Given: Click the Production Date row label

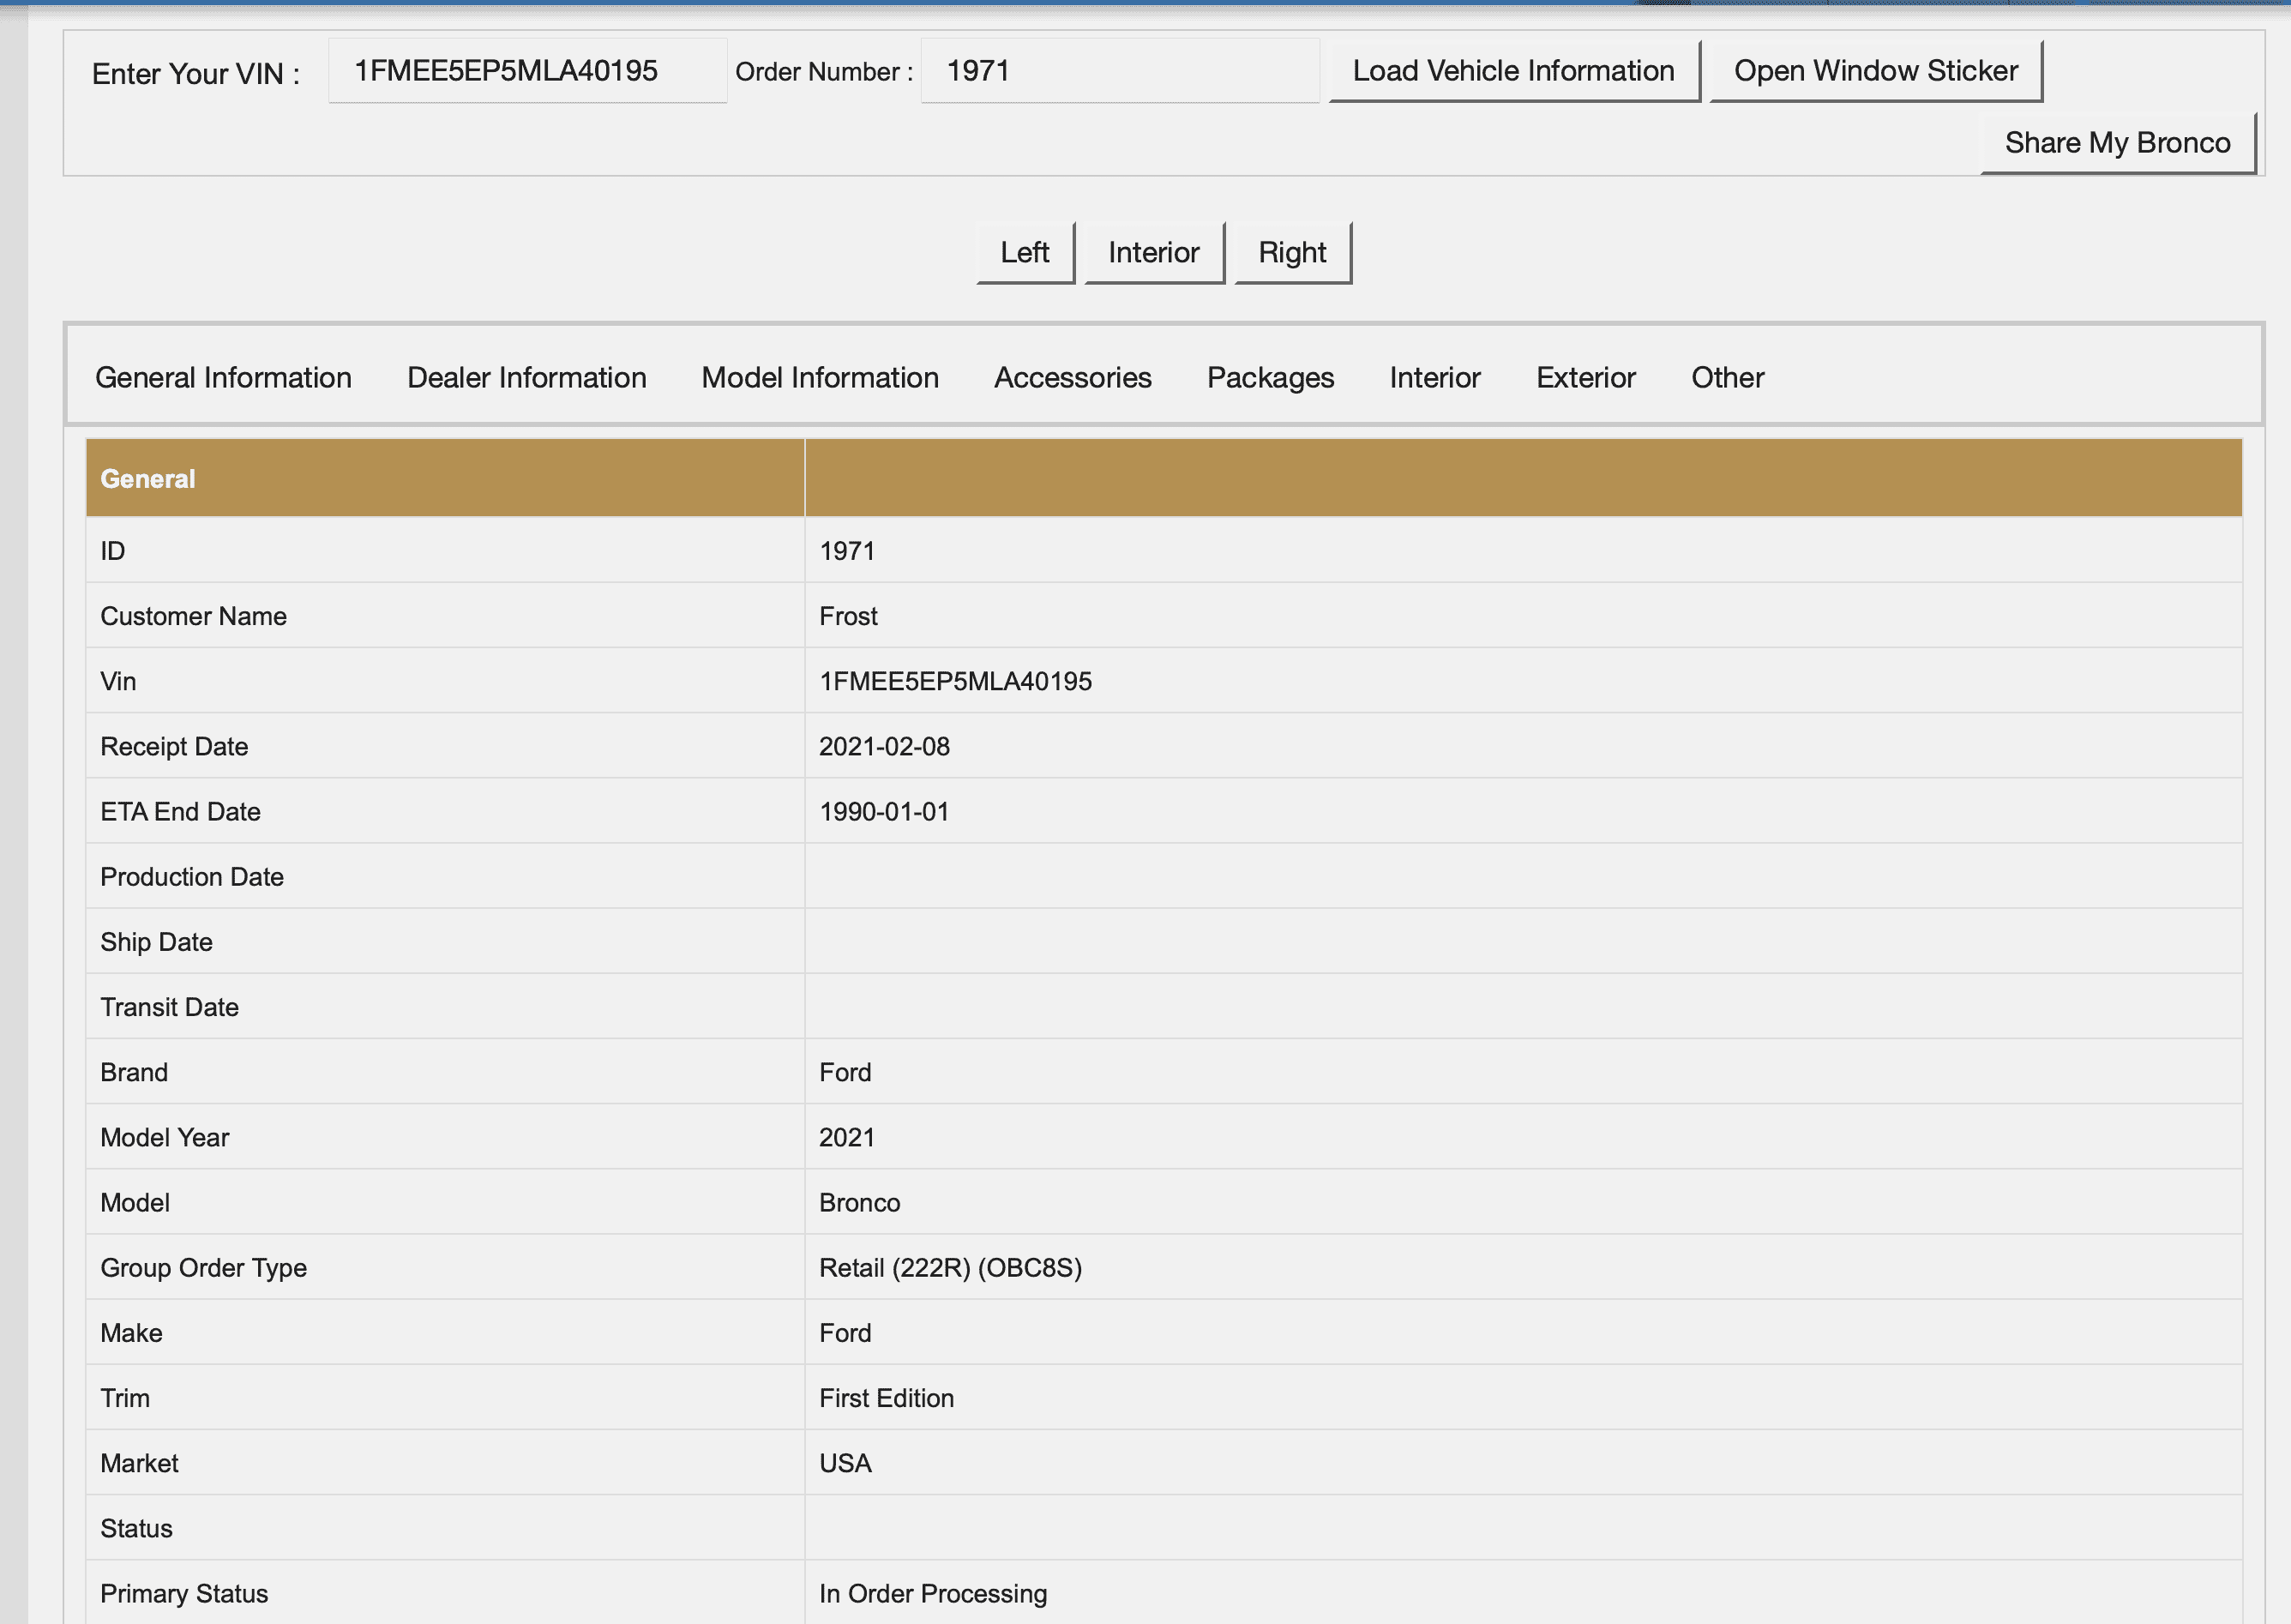Looking at the screenshot, I should (192, 877).
